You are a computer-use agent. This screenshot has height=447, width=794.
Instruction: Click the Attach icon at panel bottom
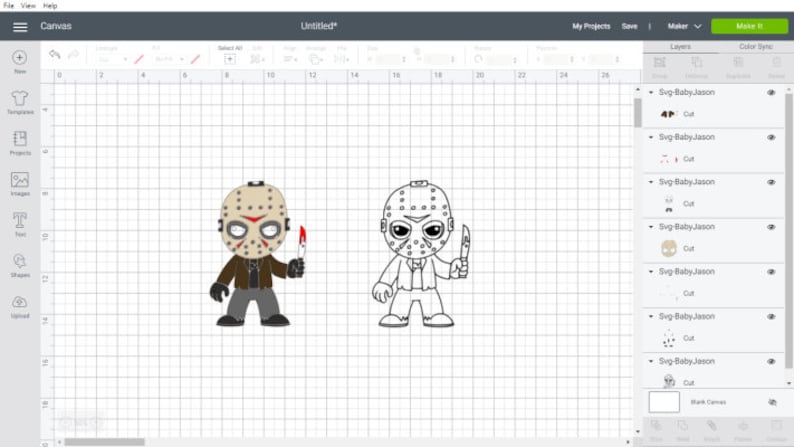711,425
